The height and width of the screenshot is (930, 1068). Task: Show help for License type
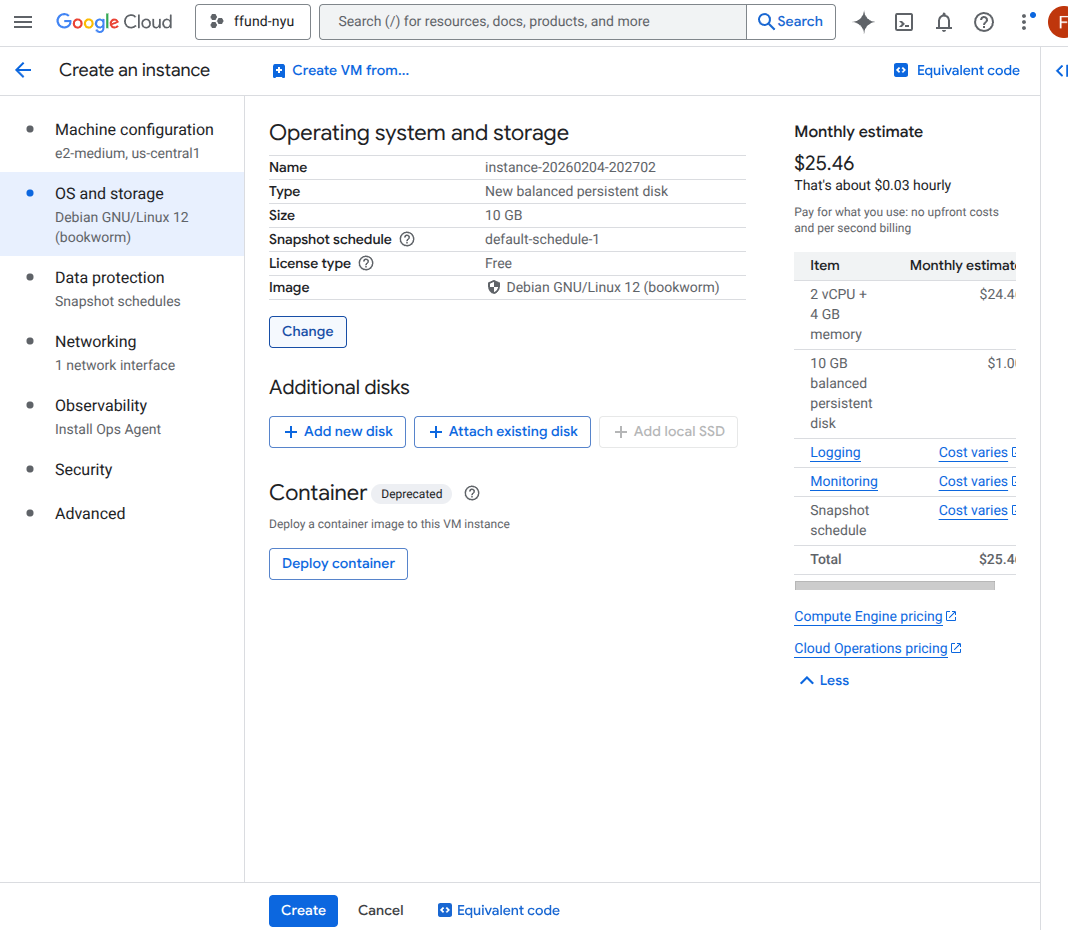366,264
